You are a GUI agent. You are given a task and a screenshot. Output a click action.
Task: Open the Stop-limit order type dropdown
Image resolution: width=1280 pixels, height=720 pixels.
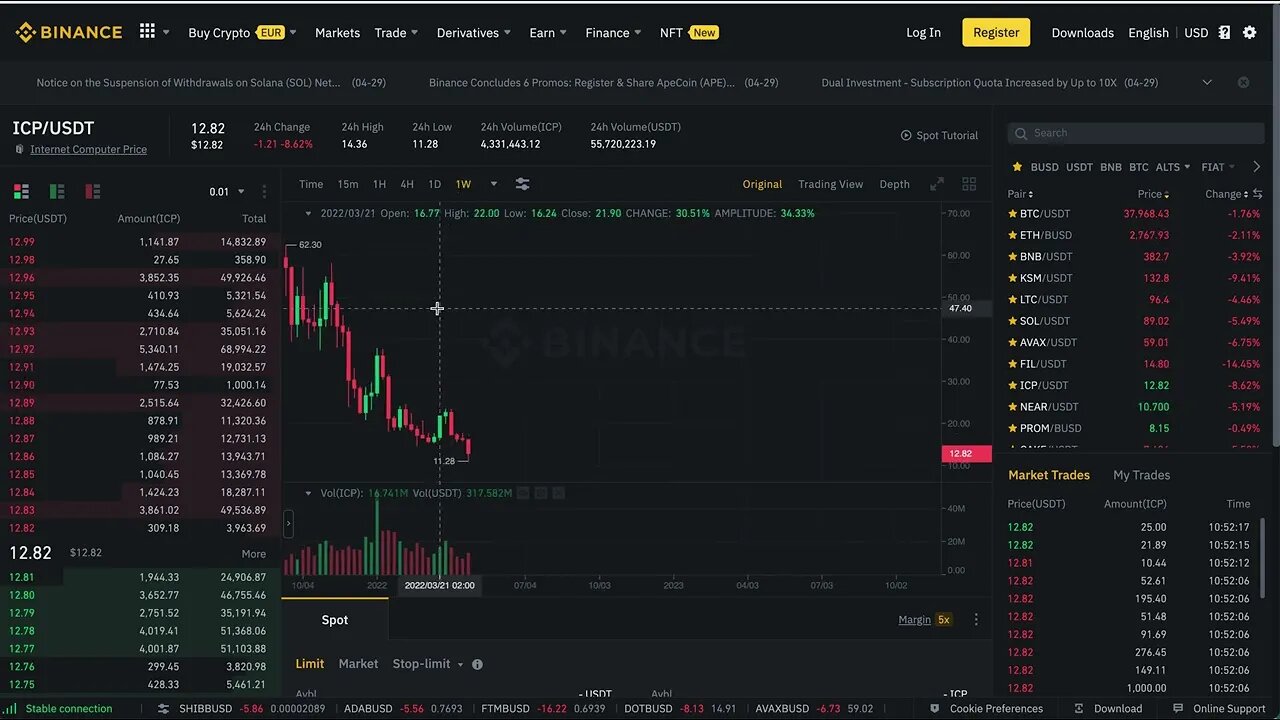click(x=428, y=664)
